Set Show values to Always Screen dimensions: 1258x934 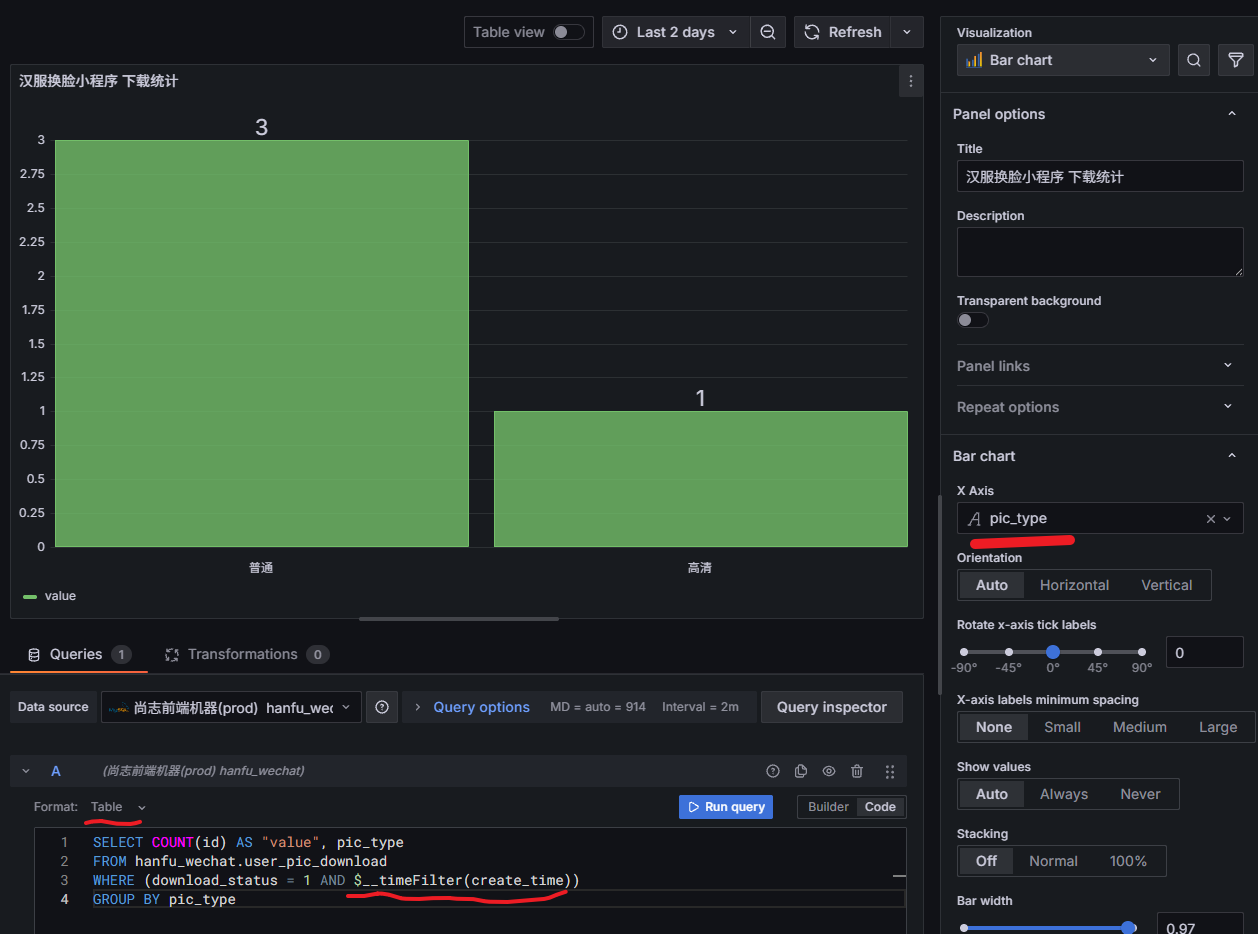[1064, 794]
